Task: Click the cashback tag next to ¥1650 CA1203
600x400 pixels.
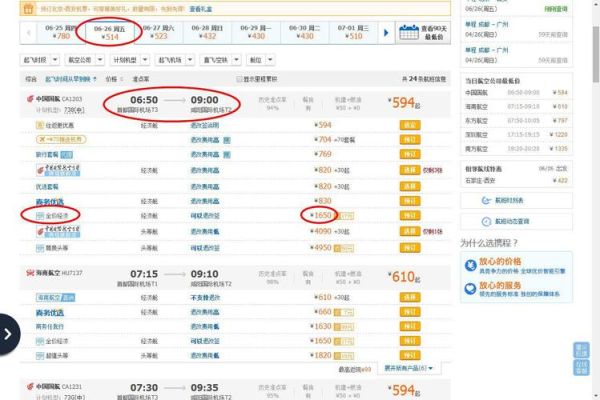Action: [346, 216]
